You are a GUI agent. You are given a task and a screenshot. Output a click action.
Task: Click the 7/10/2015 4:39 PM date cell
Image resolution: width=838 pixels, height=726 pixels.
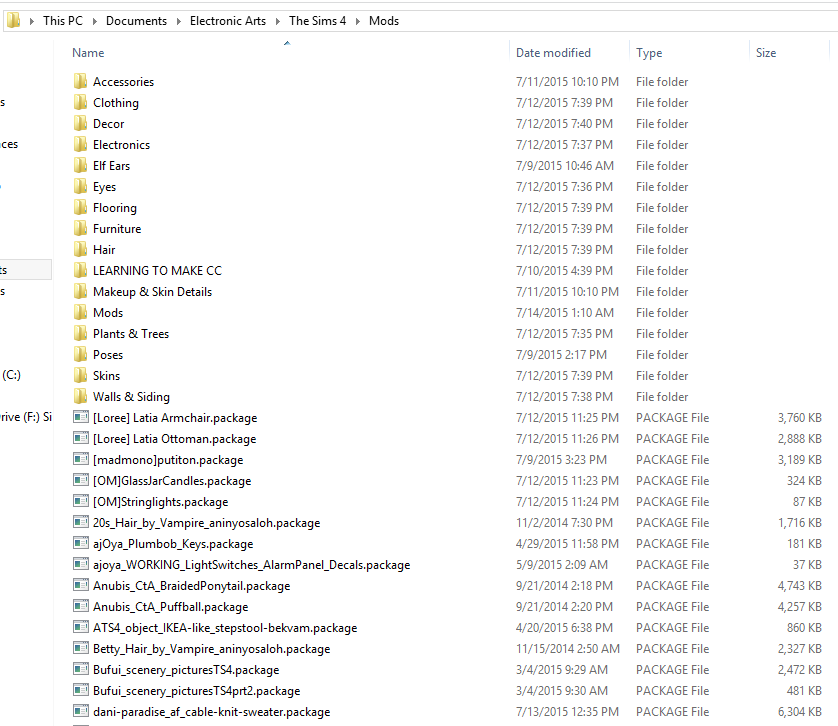[564, 271]
